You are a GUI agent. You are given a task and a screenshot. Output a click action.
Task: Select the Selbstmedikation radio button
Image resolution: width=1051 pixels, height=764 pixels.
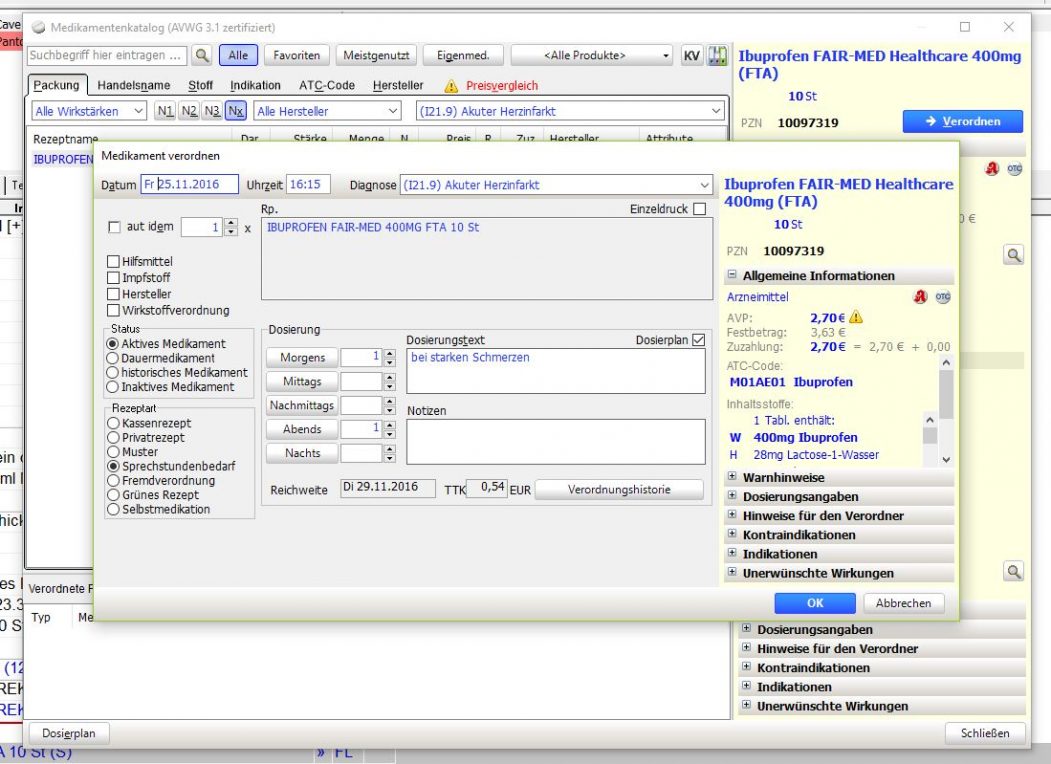click(113, 509)
